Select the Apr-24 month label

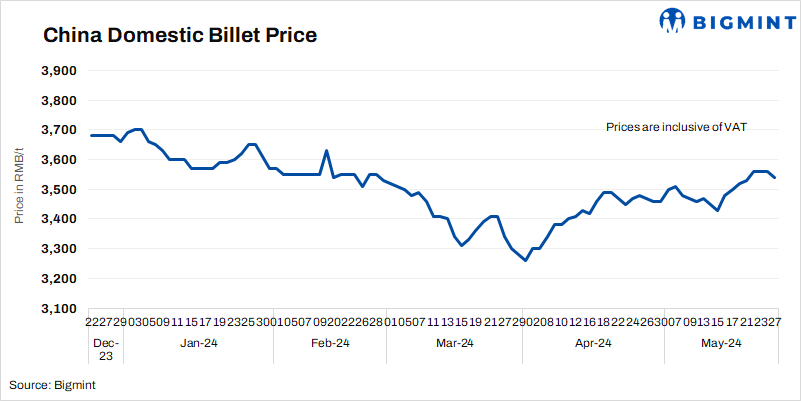[592, 343]
